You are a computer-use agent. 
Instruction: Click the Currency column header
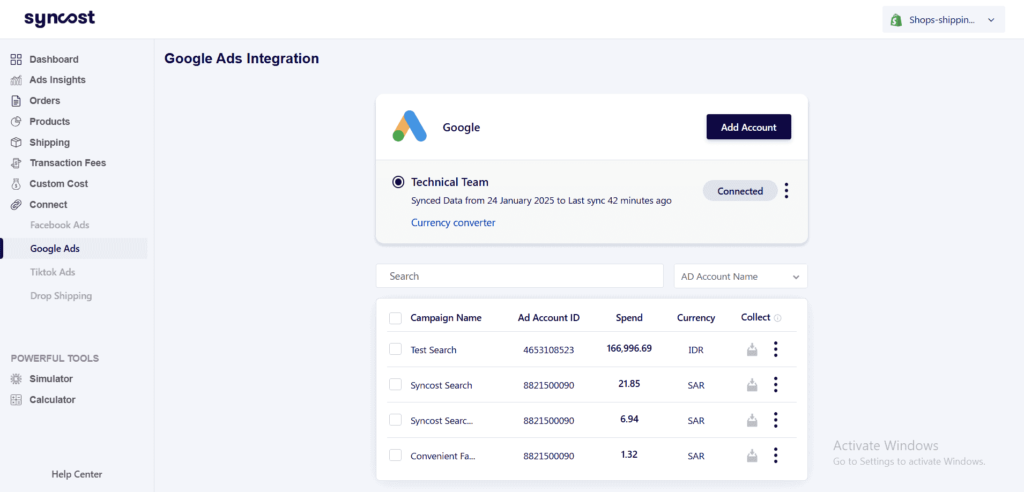(696, 318)
